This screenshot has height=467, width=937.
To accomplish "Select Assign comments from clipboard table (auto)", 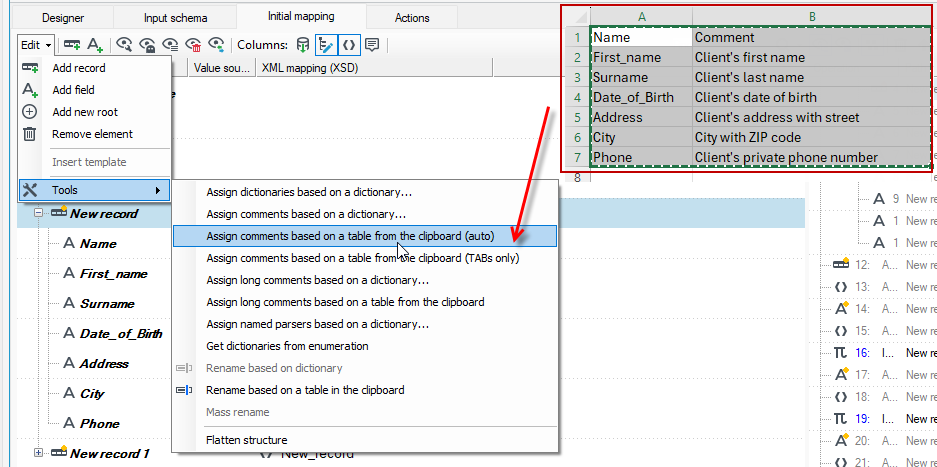I will tap(365, 236).
